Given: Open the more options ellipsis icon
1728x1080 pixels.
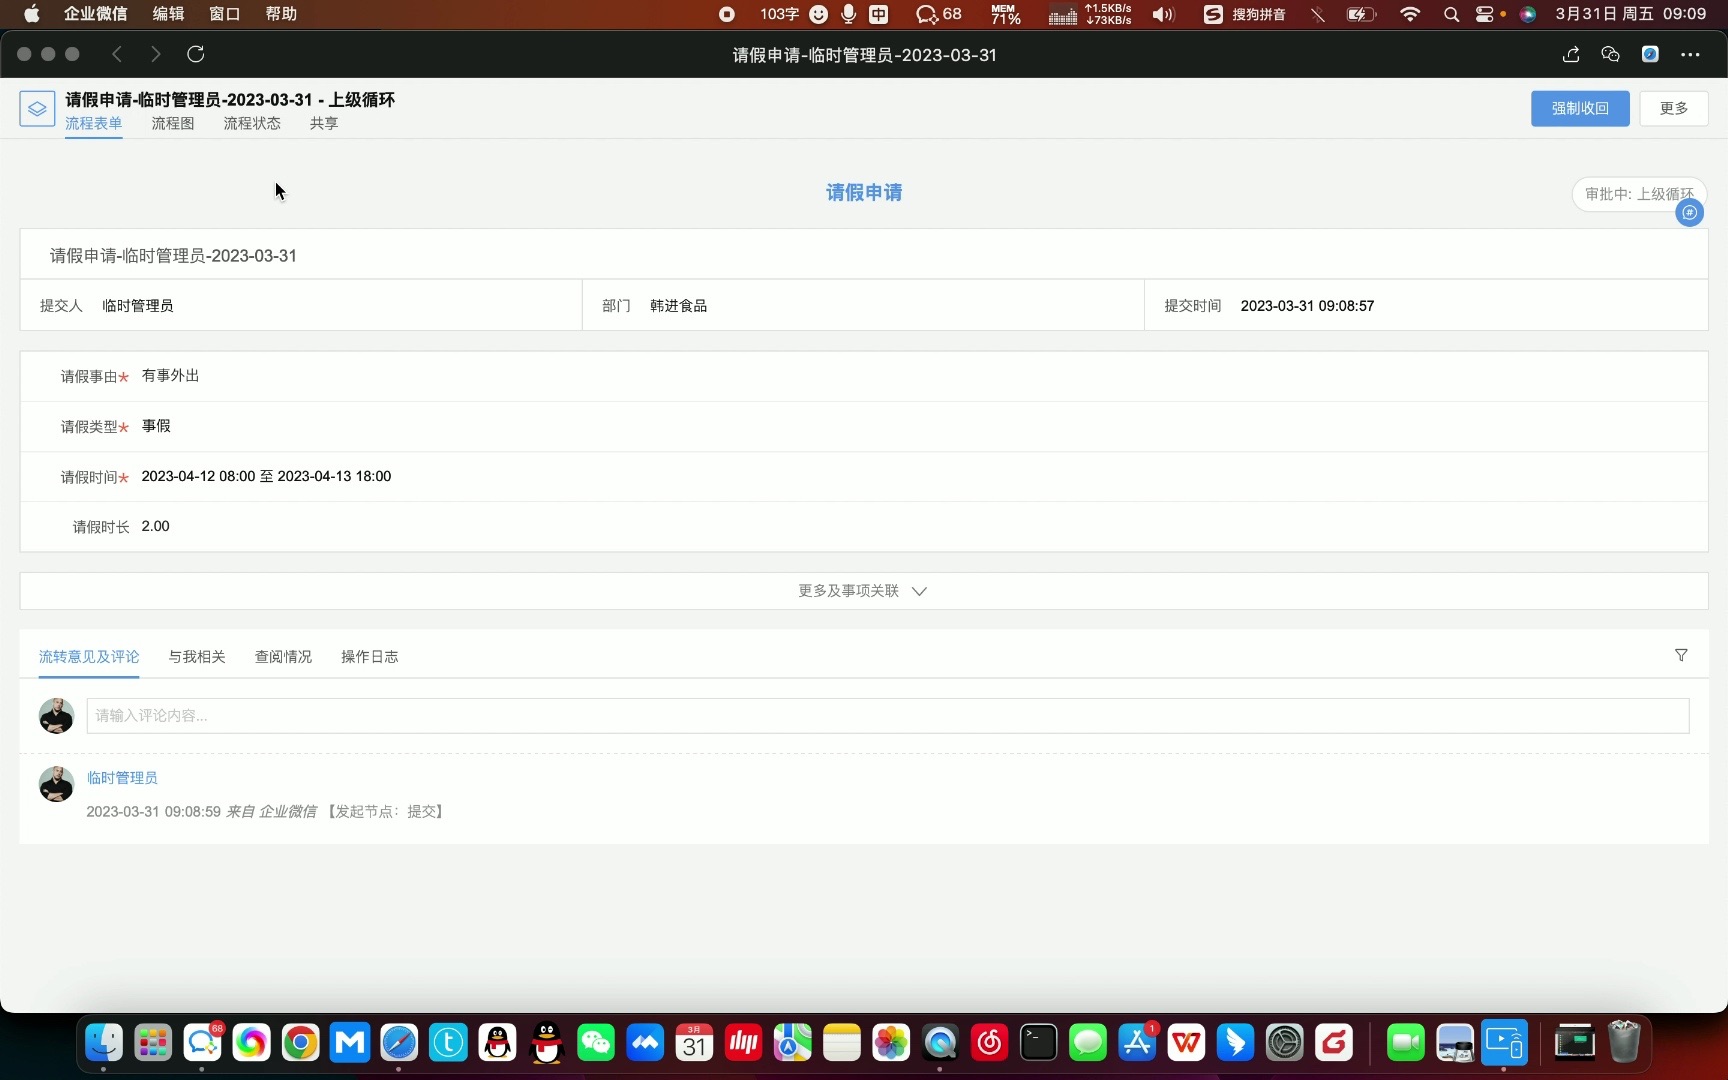Looking at the screenshot, I should [1692, 54].
